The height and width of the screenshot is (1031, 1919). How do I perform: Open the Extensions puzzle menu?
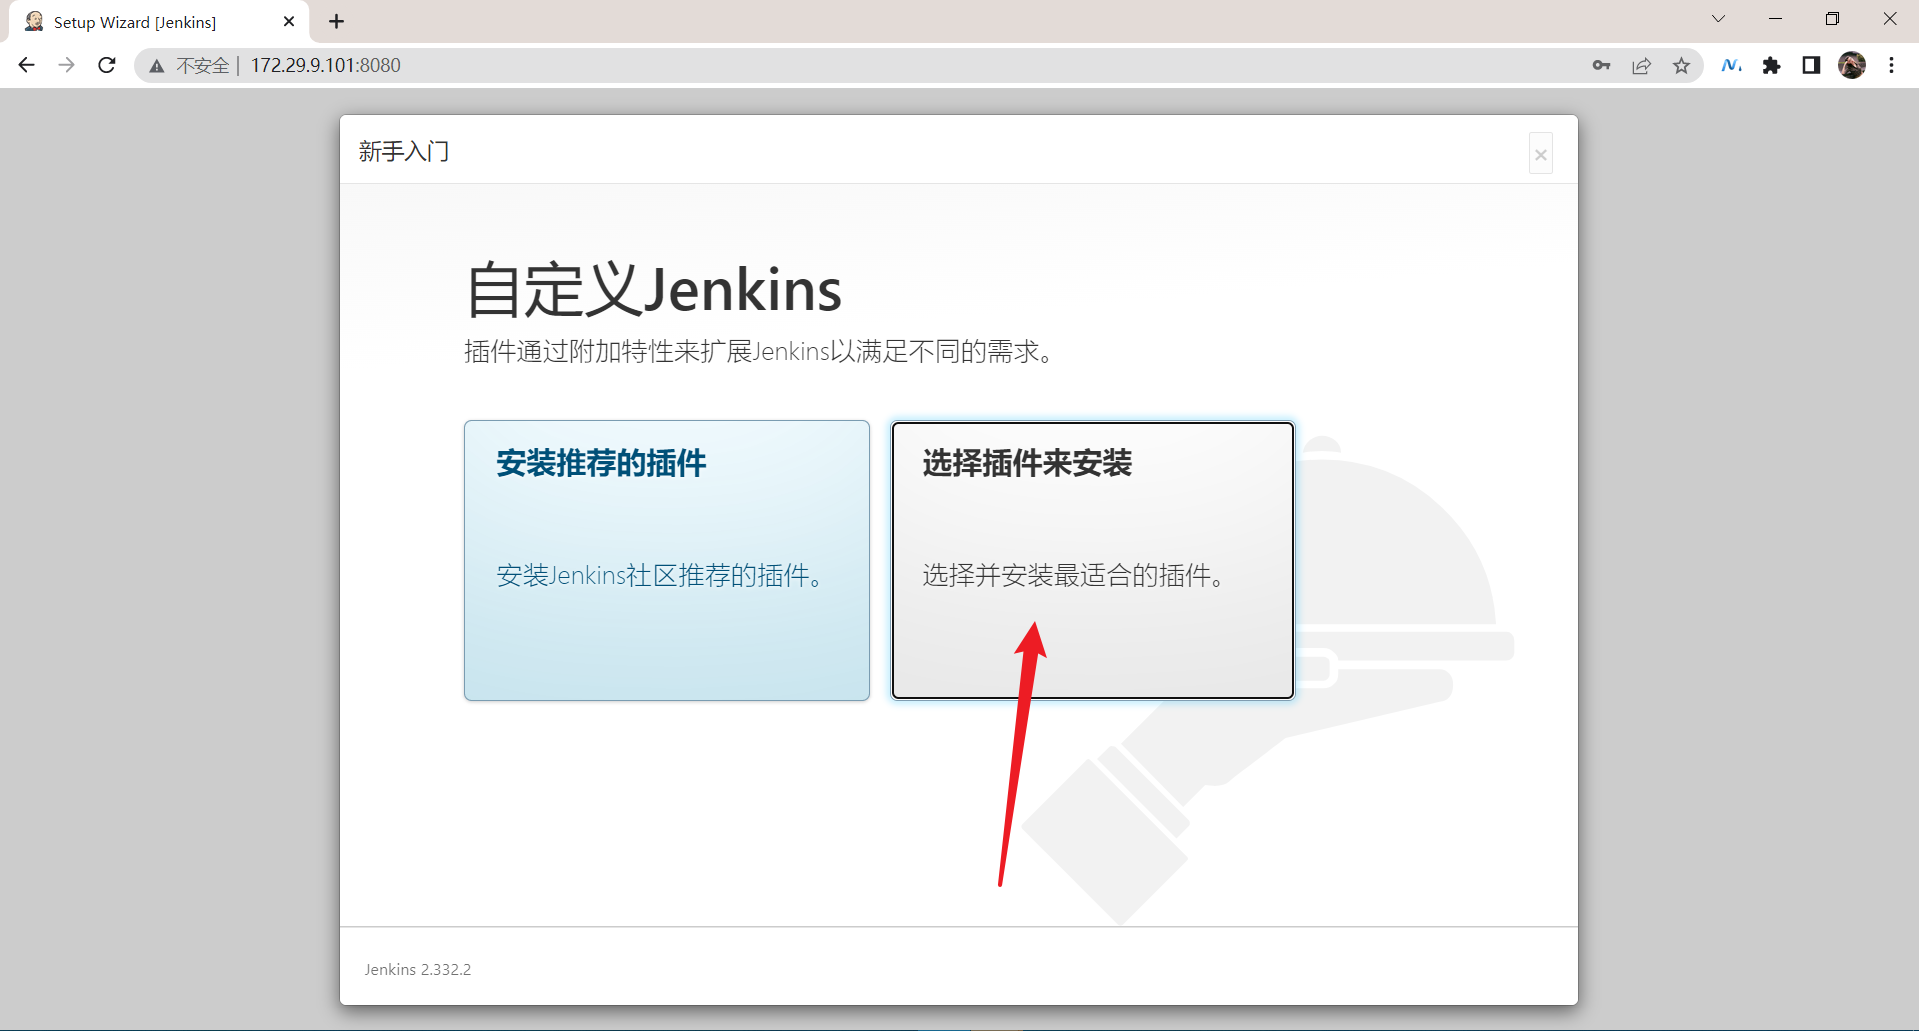[1771, 65]
